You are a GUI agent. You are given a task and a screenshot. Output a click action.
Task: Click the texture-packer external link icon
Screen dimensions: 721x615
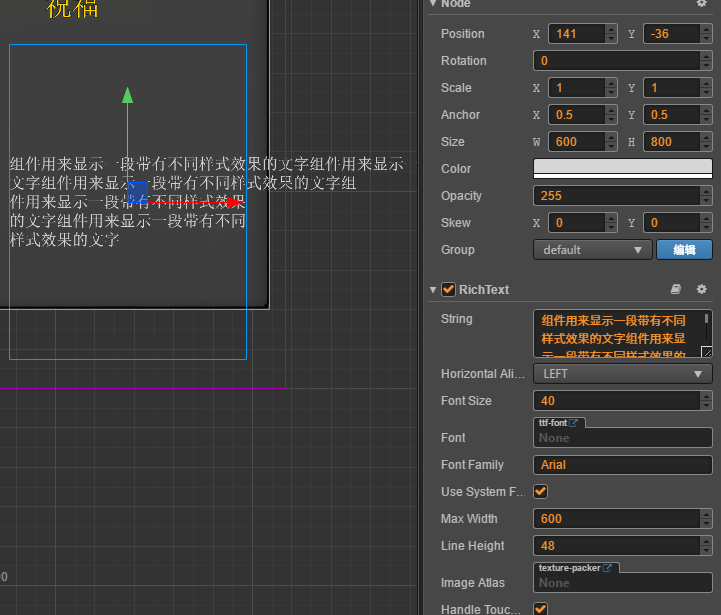coord(606,568)
